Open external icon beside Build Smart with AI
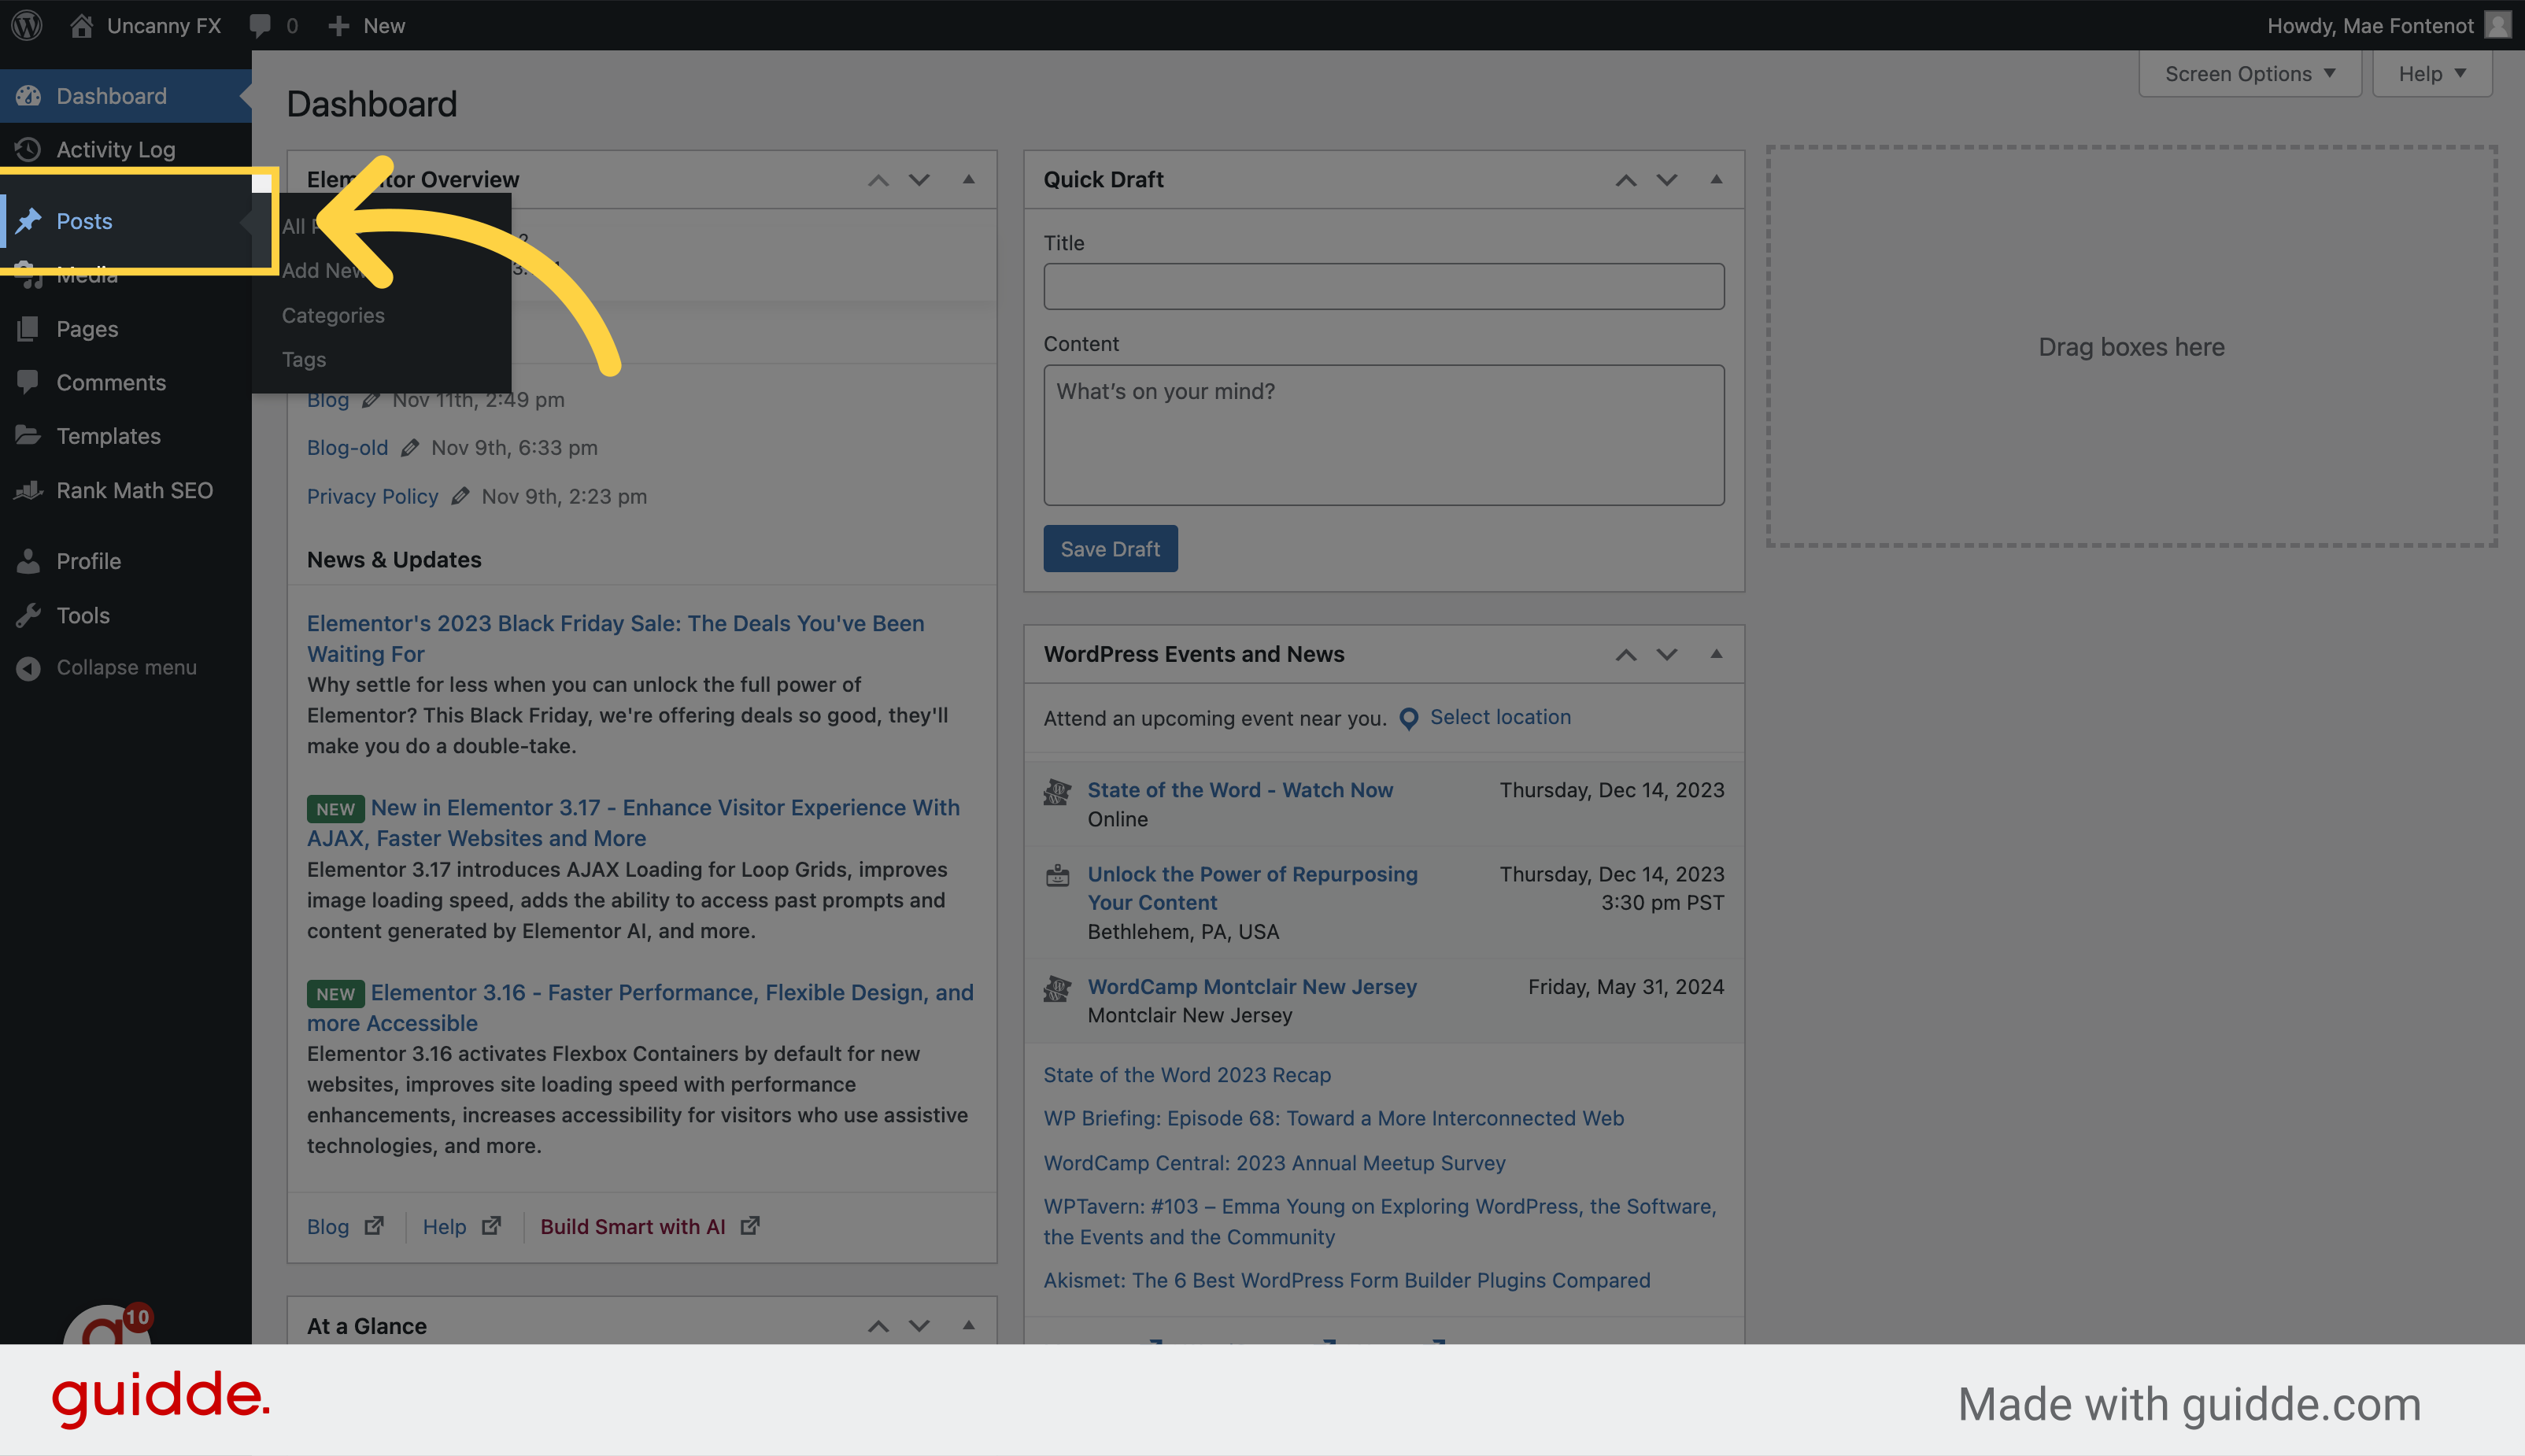 click(x=750, y=1226)
